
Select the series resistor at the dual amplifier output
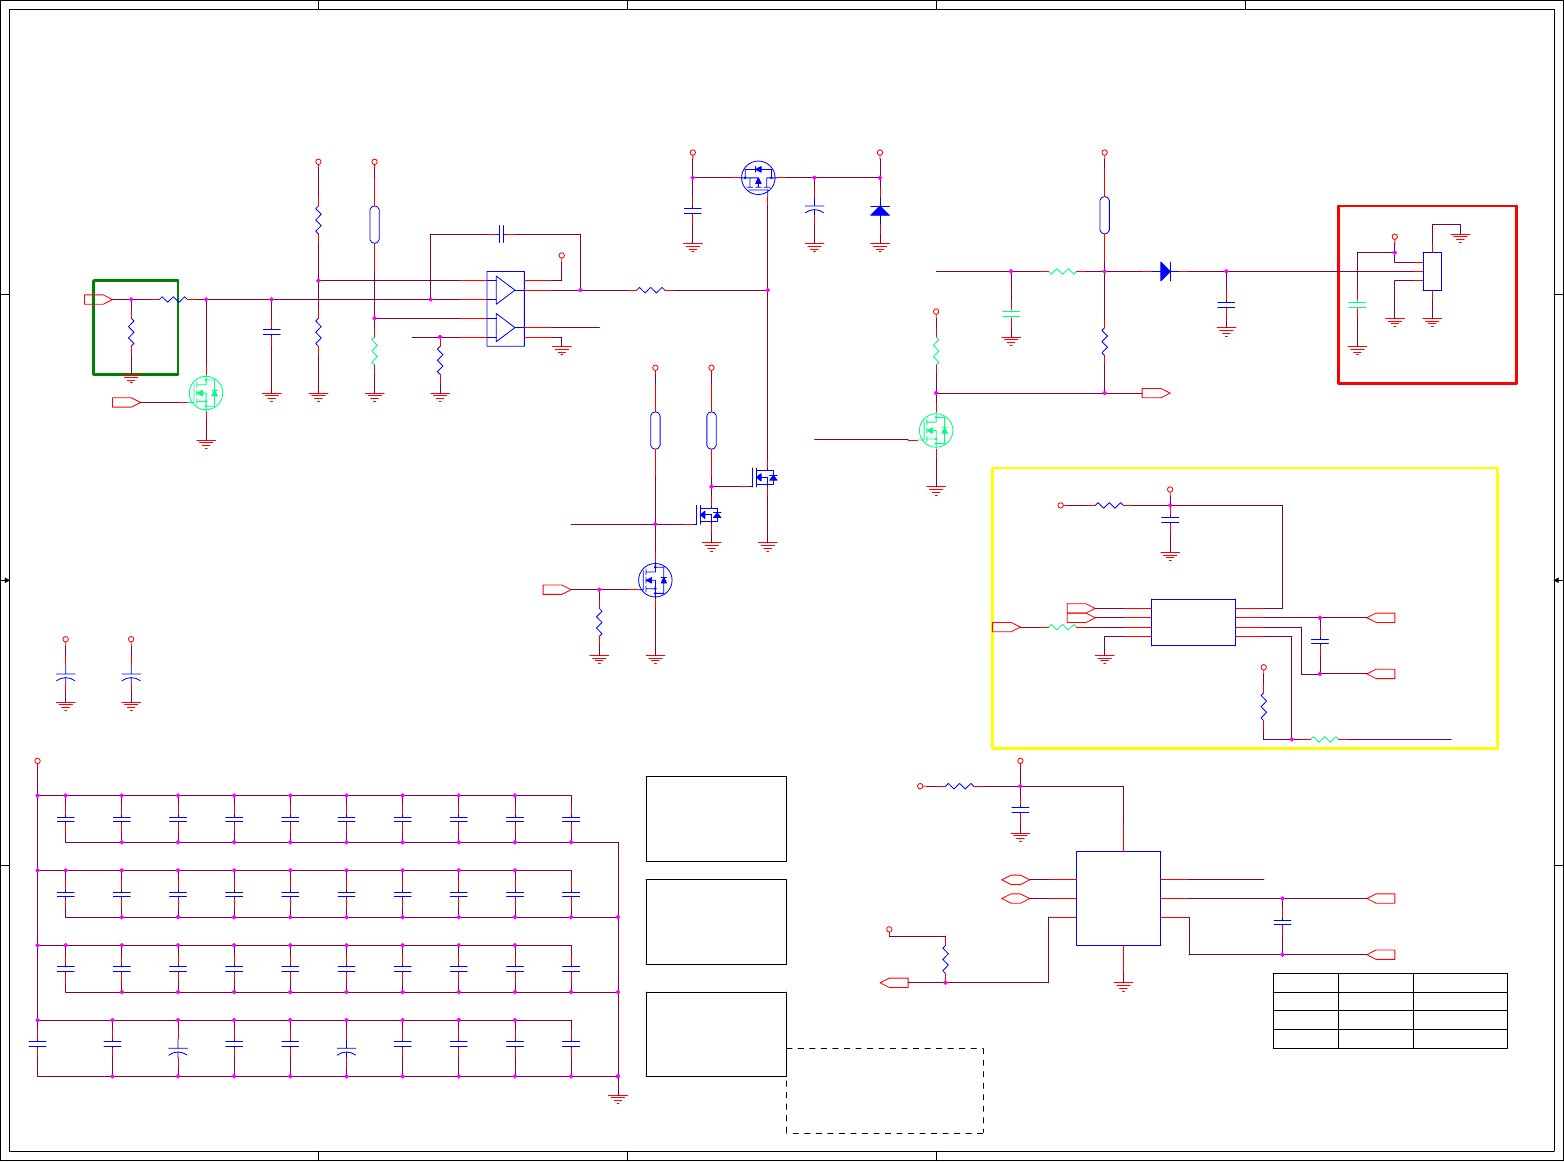click(x=650, y=290)
